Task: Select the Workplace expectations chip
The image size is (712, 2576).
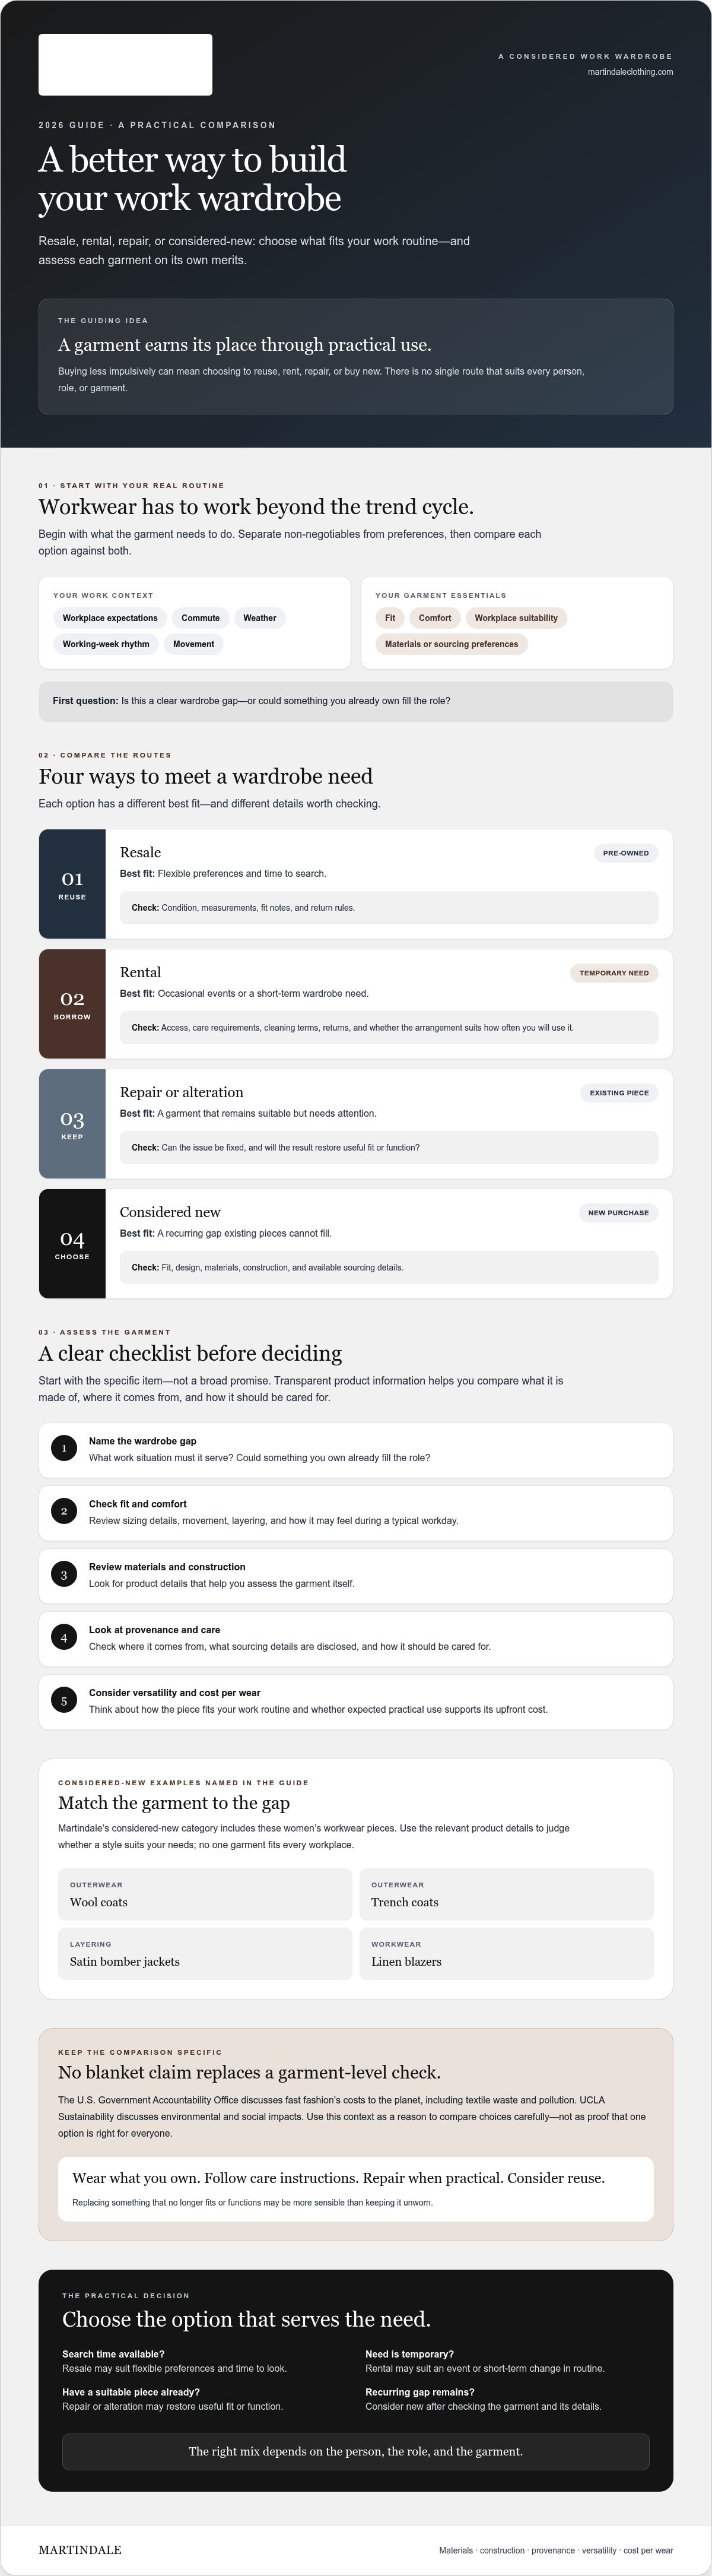Action: click(x=110, y=618)
